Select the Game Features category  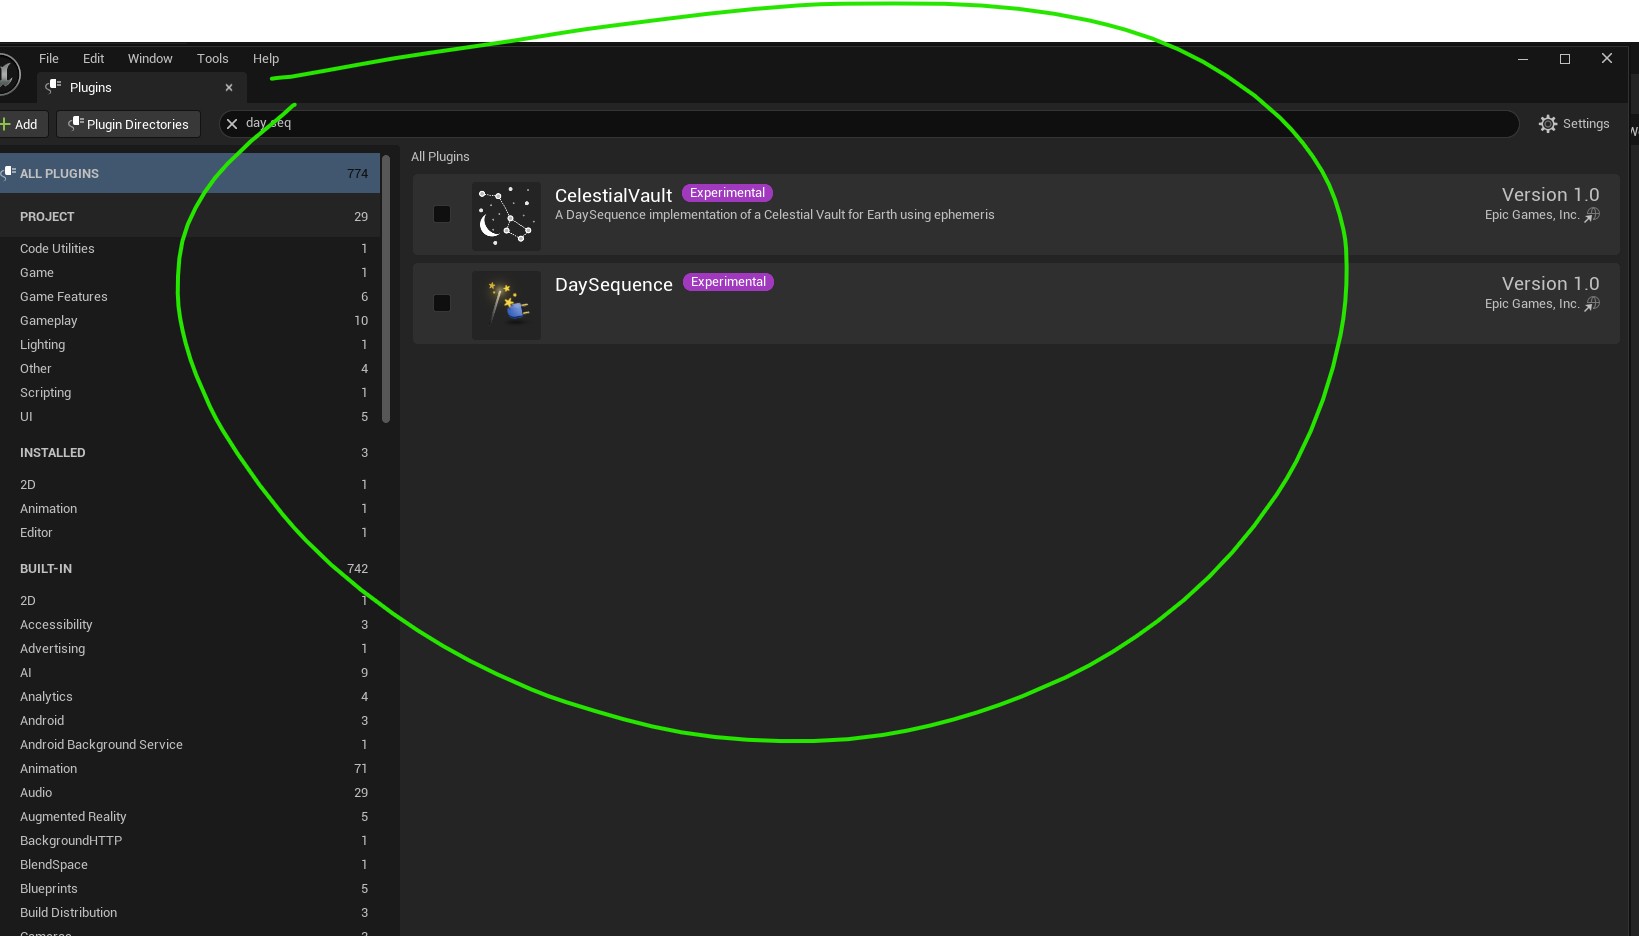coord(190,297)
